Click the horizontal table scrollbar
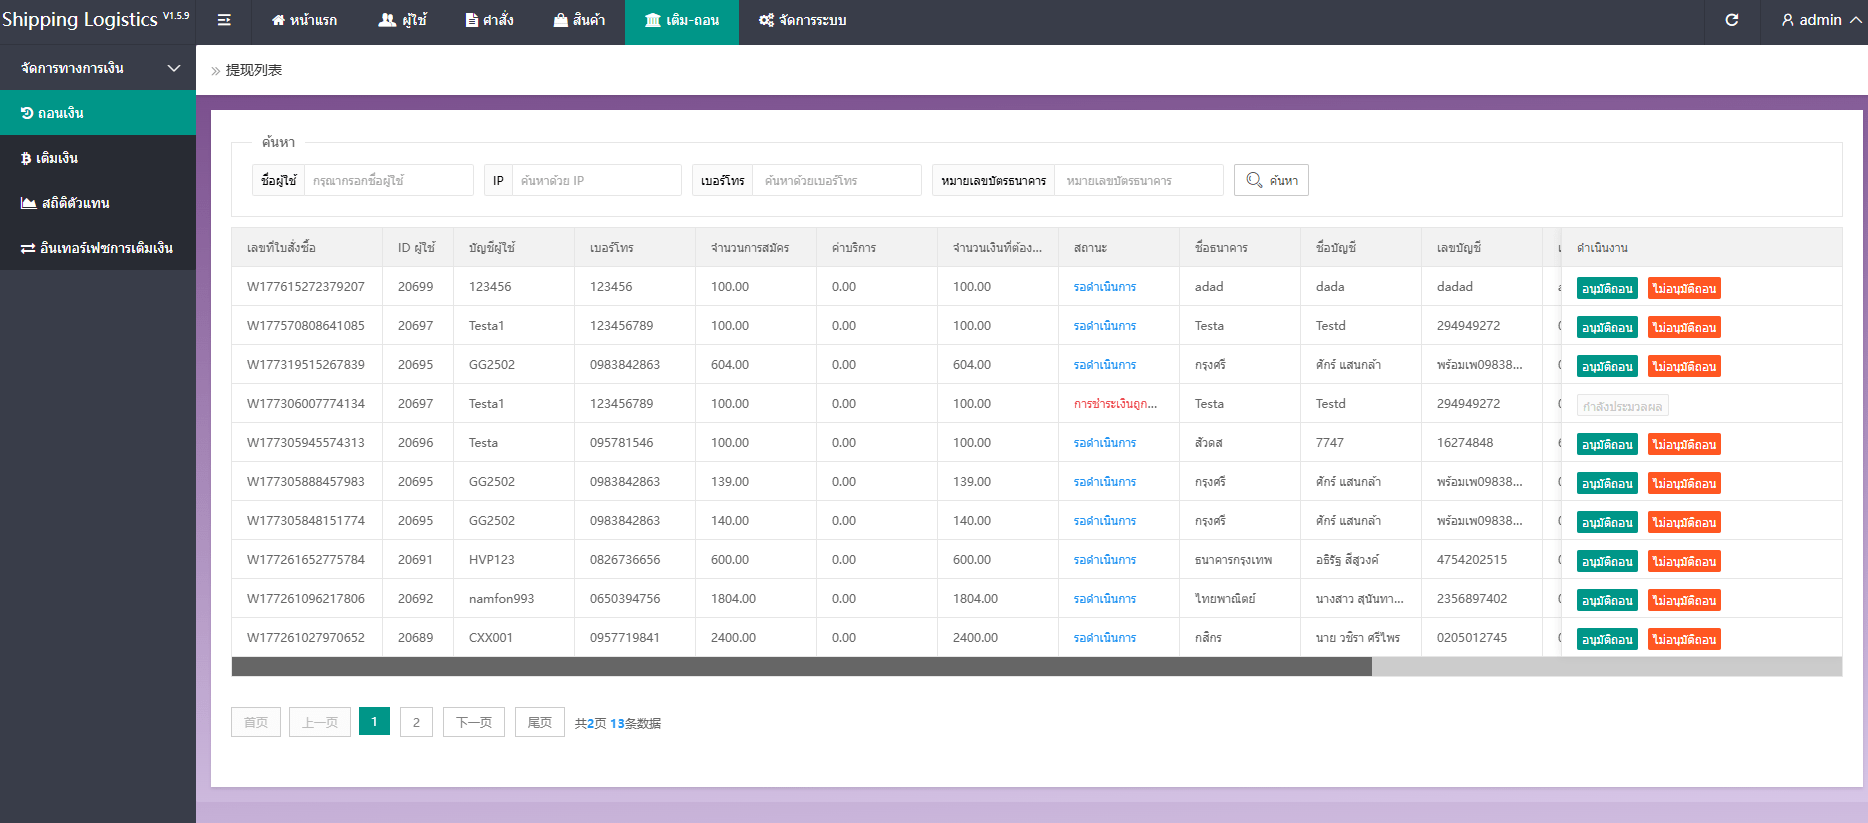The image size is (1868, 823). tap(800, 667)
